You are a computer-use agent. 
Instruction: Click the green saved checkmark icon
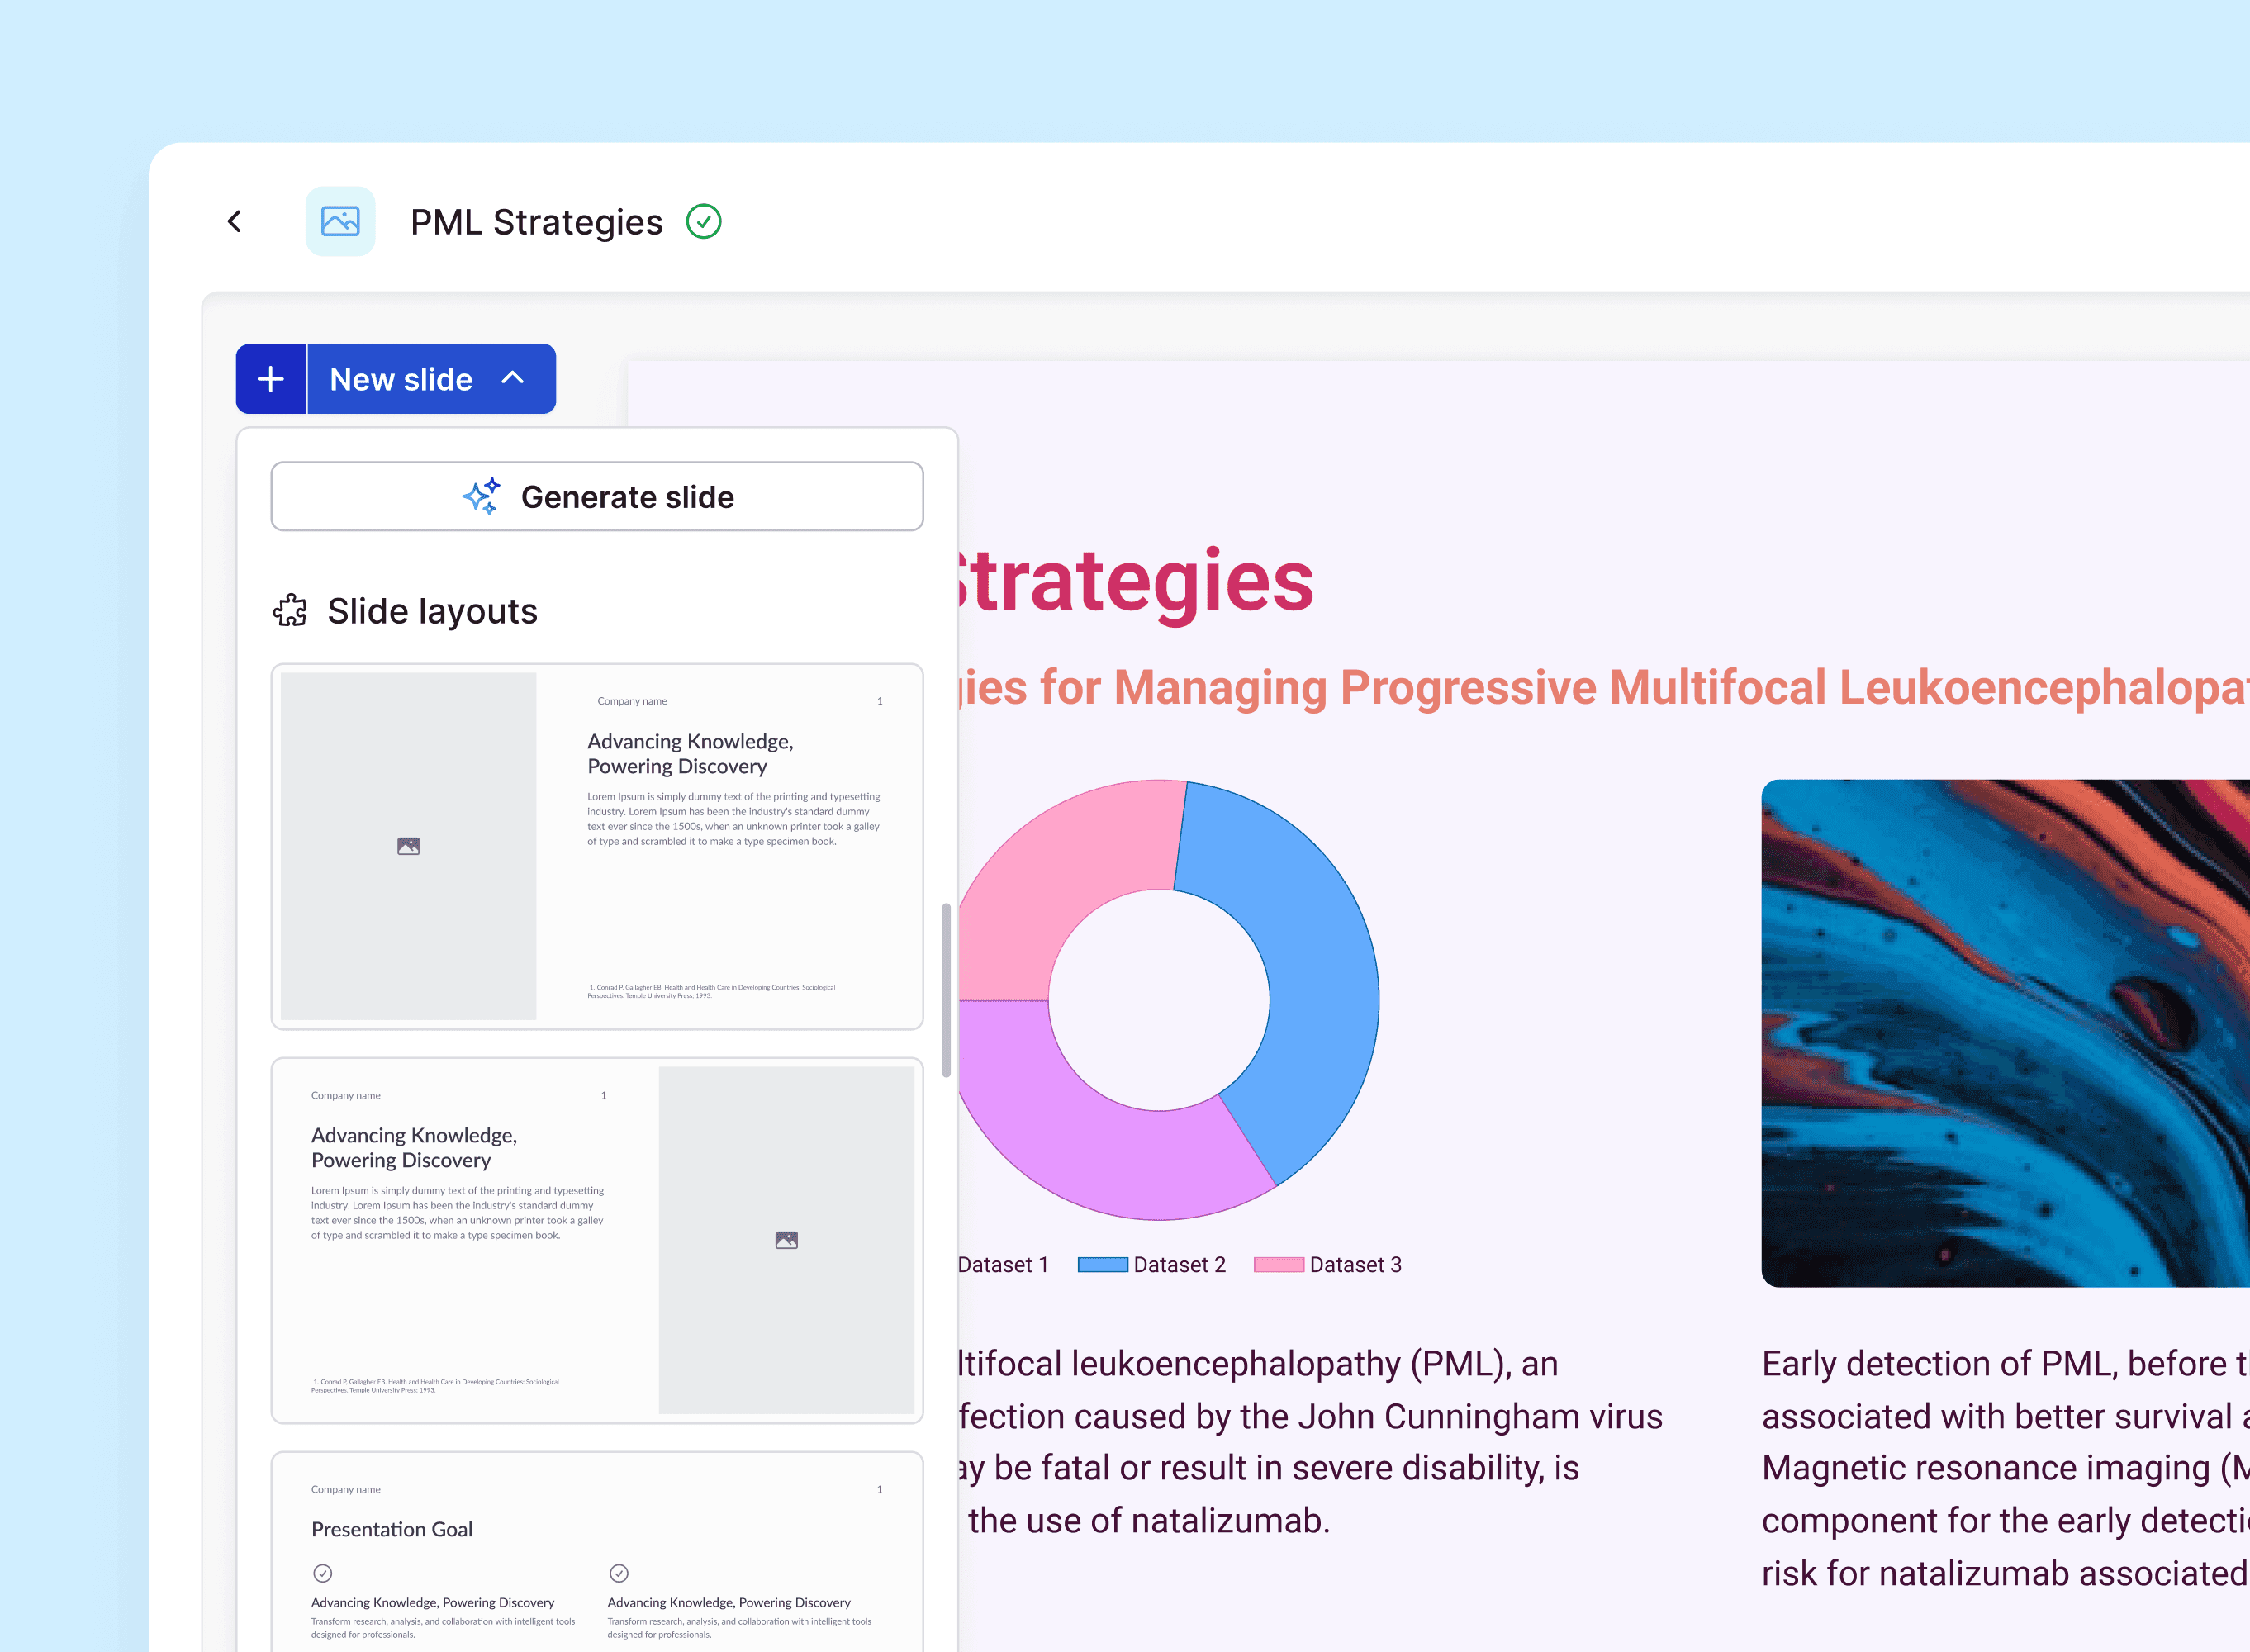click(x=704, y=221)
